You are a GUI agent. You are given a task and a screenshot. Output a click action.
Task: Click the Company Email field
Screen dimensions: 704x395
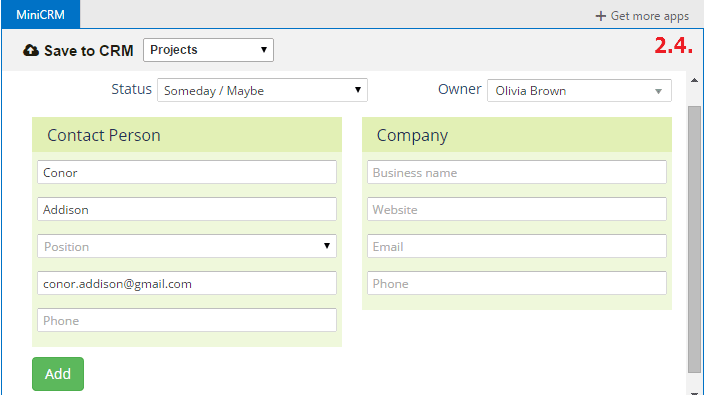517,246
